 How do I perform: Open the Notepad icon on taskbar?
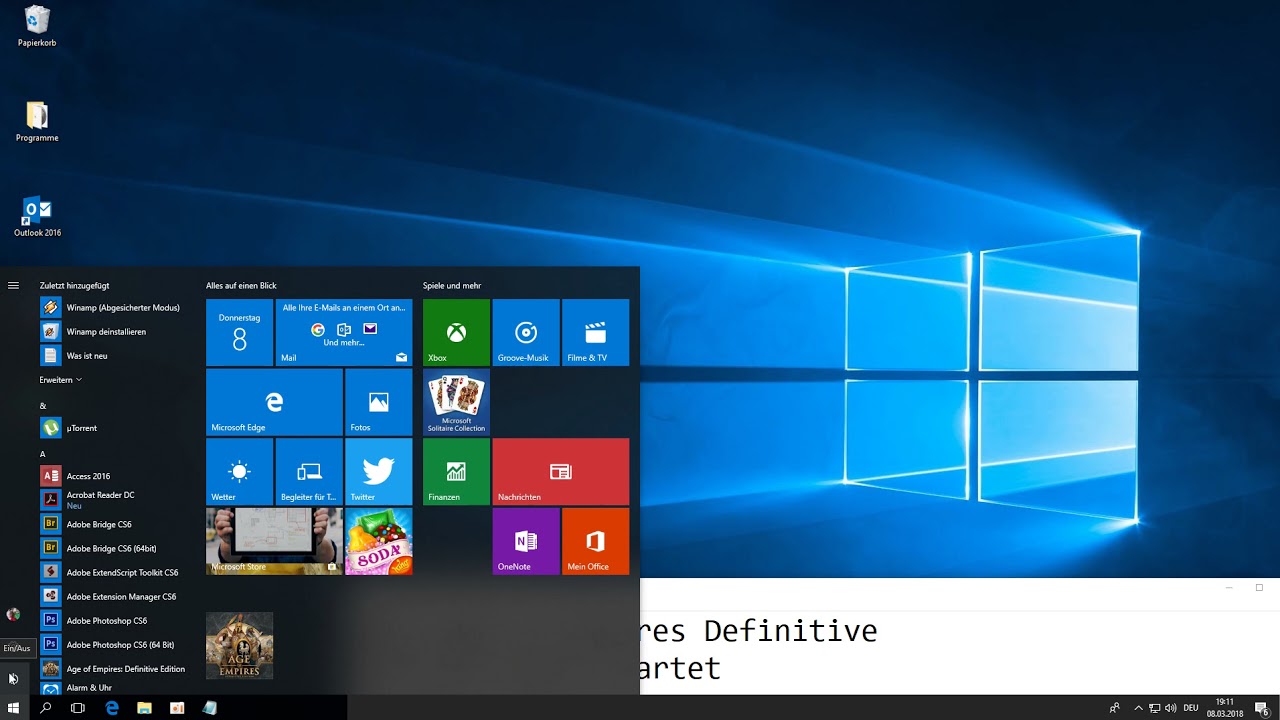[x=209, y=708]
